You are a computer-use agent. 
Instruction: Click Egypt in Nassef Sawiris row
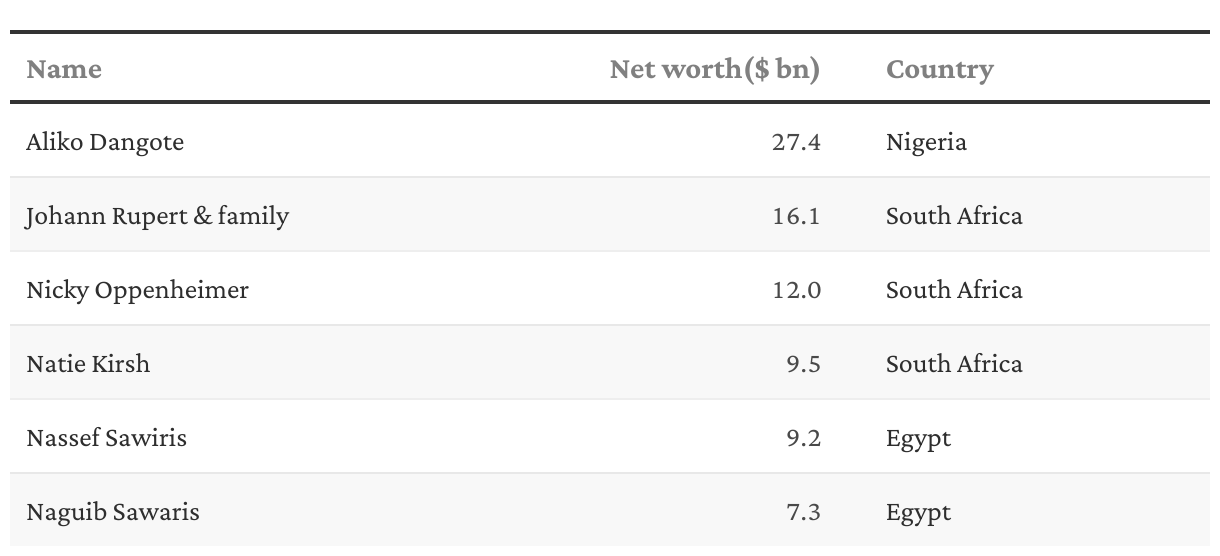[918, 439]
